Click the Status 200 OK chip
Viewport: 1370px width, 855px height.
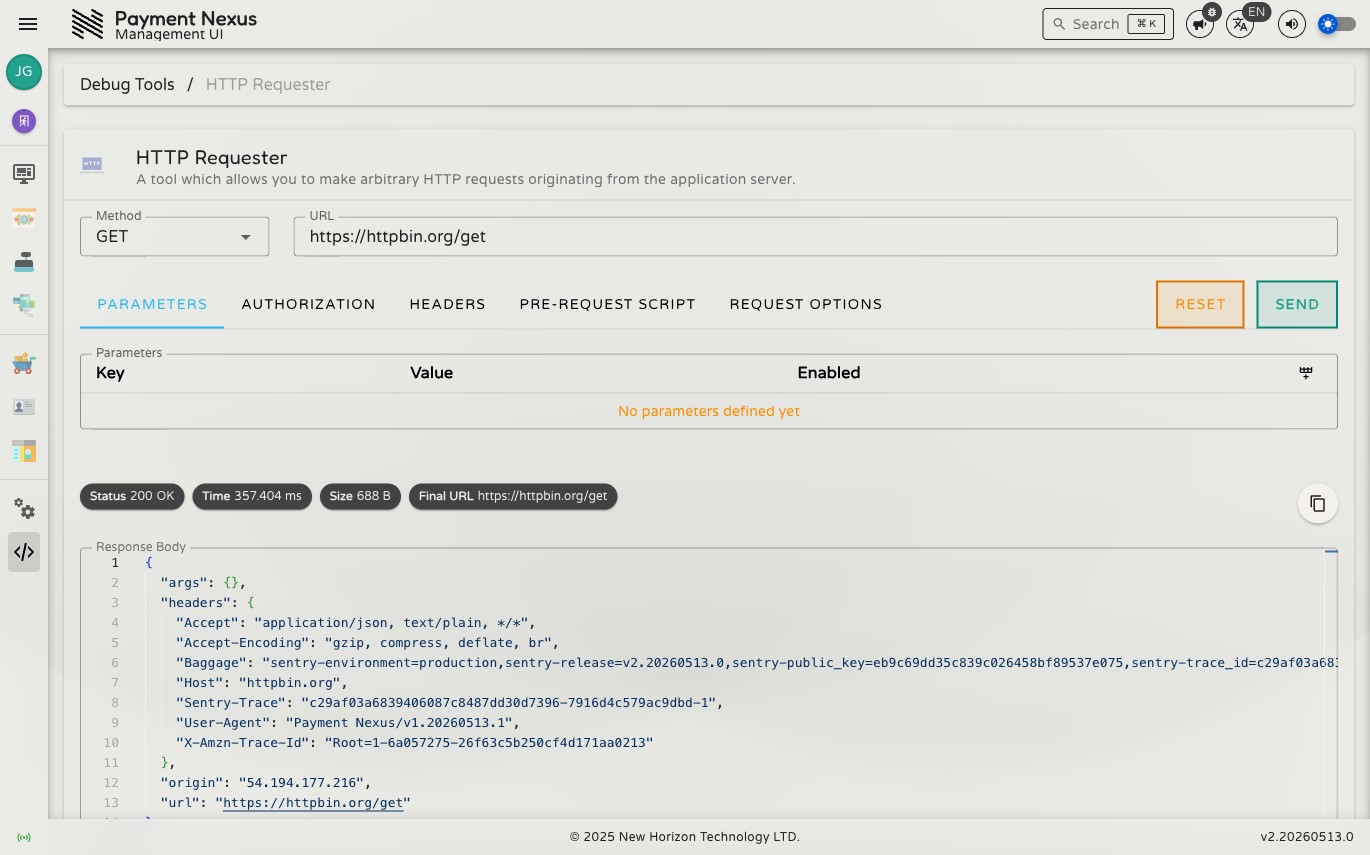[132, 496]
